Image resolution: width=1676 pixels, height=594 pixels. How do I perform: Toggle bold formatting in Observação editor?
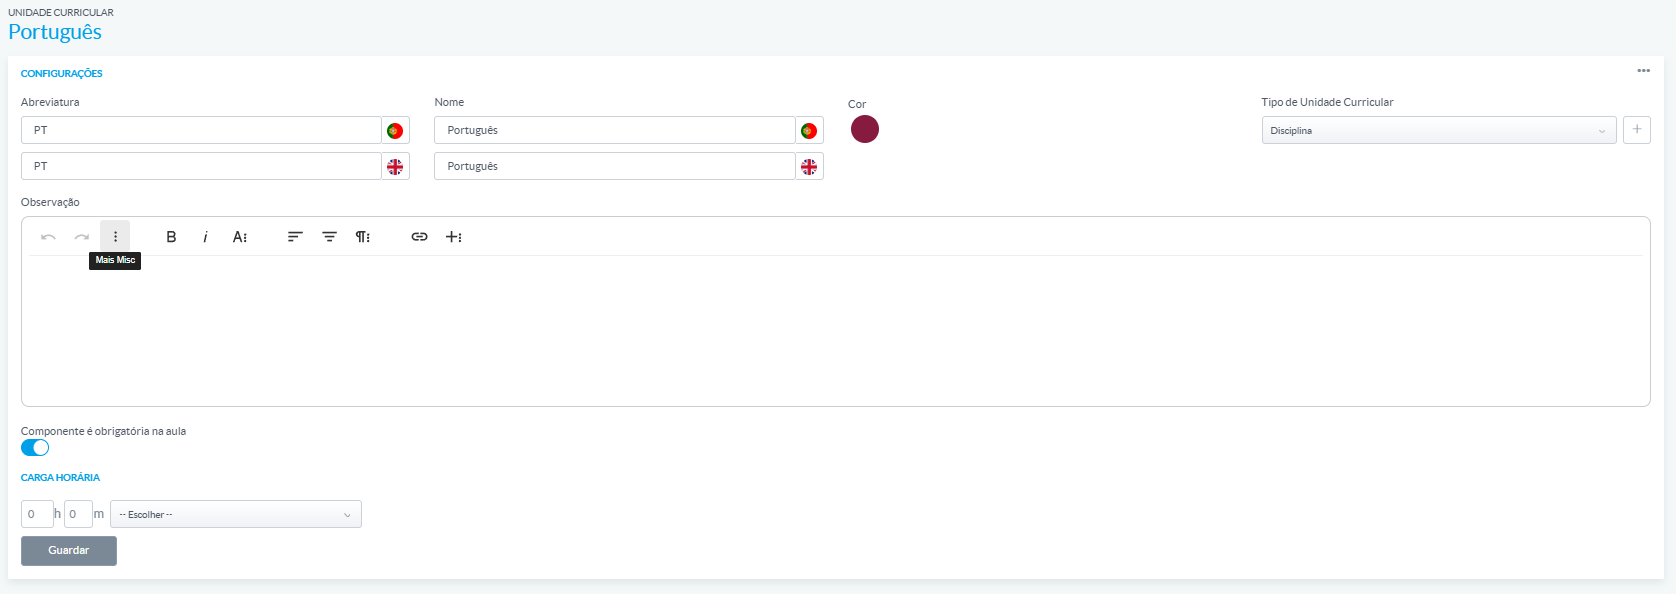171,237
